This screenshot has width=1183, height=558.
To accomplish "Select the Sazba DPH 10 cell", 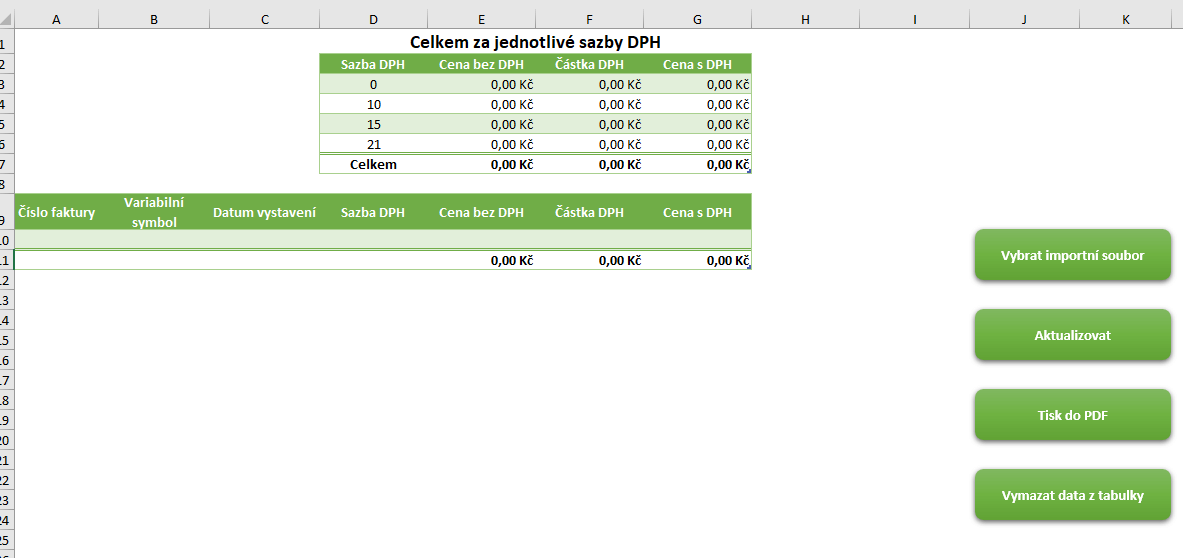I will tap(373, 104).
